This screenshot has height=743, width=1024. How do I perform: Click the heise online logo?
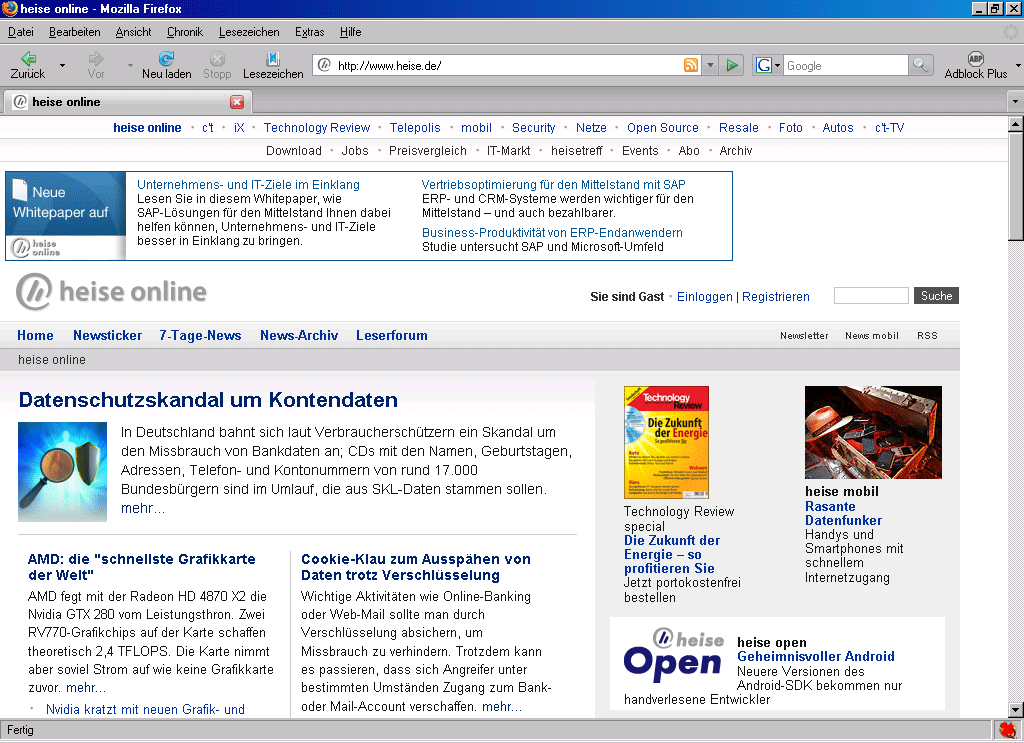pos(112,291)
